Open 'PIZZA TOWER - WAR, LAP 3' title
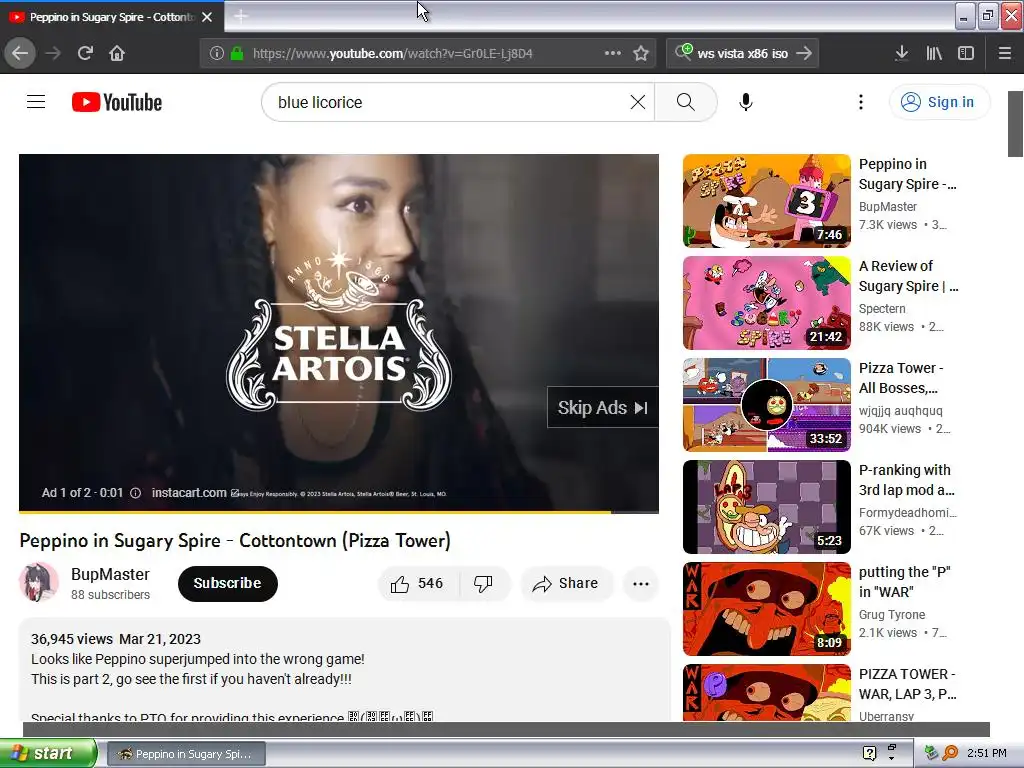This screenshot has width=1024, height=768. [x=908, y=684]
